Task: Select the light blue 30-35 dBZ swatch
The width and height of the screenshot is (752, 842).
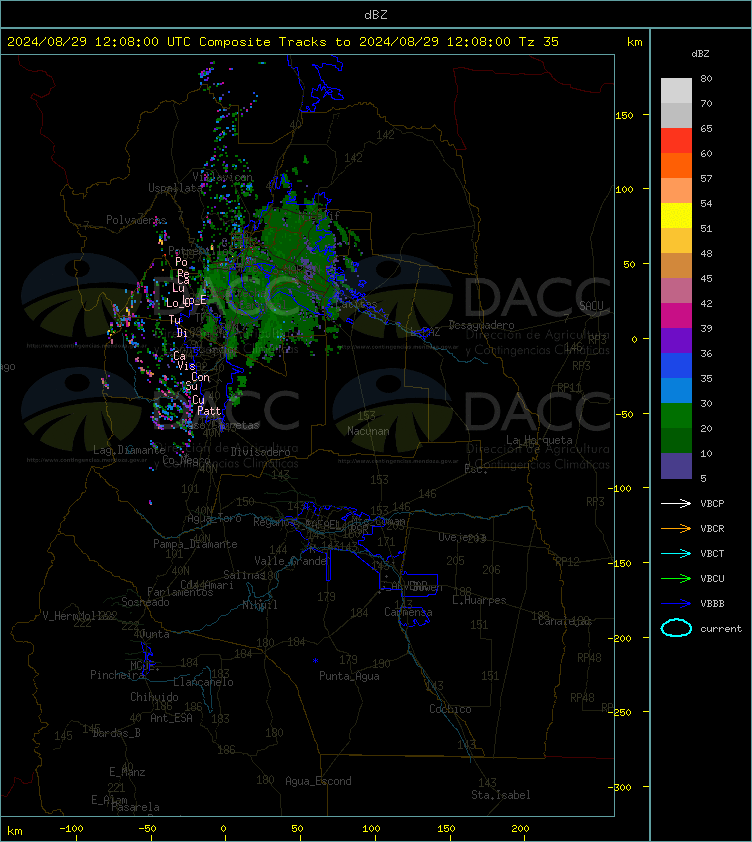Action: tap(676, 390)
